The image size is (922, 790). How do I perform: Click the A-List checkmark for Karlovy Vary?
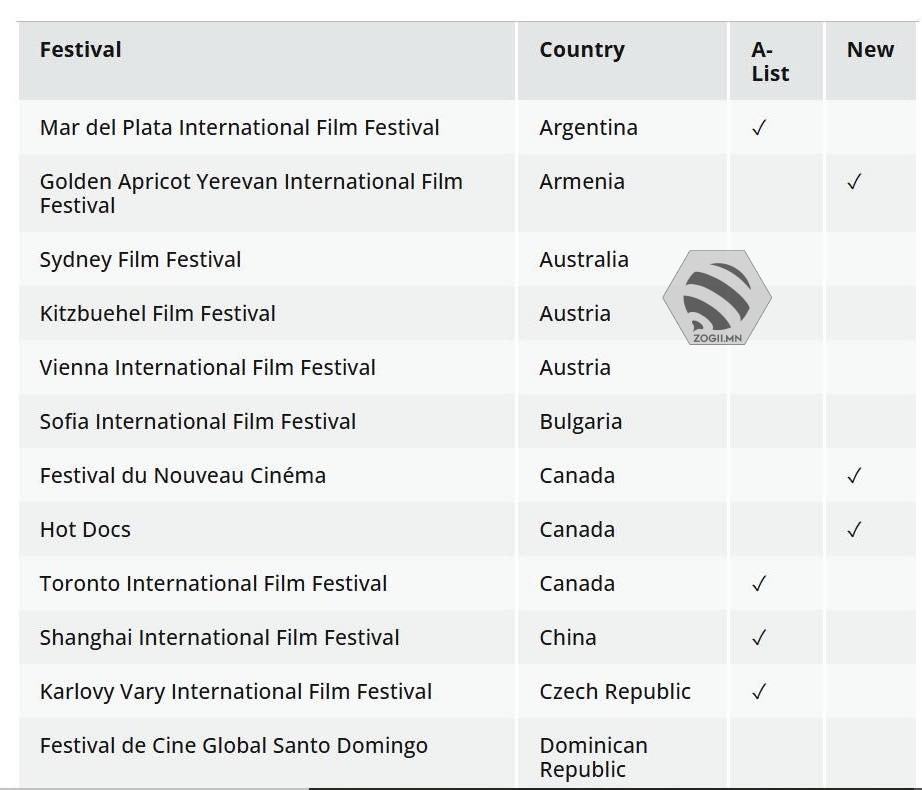pos(759,692)
